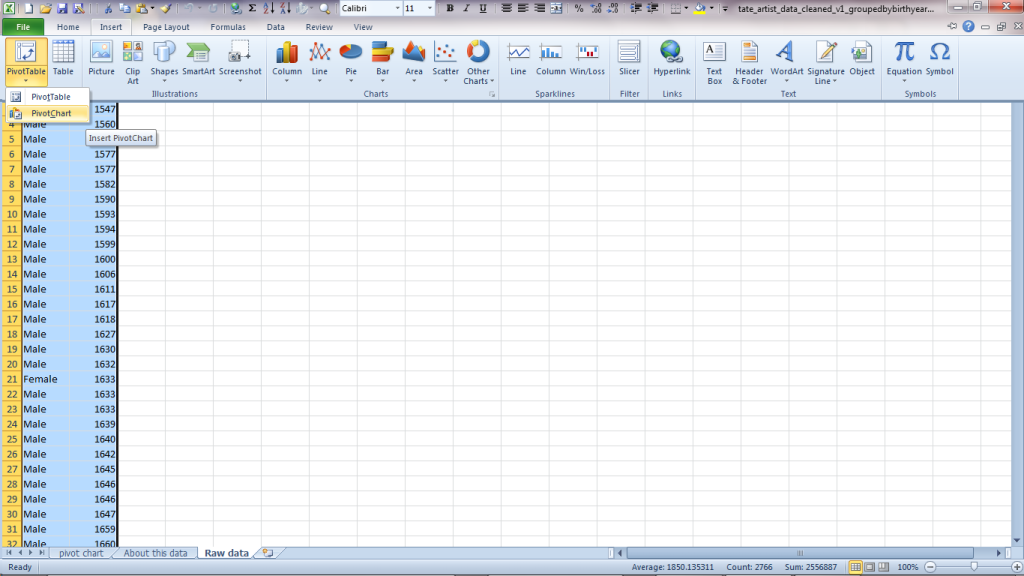The image size is (1024, 576).
Task: Toggle underline formatting in quick toolbar
Action: (484, 8)
